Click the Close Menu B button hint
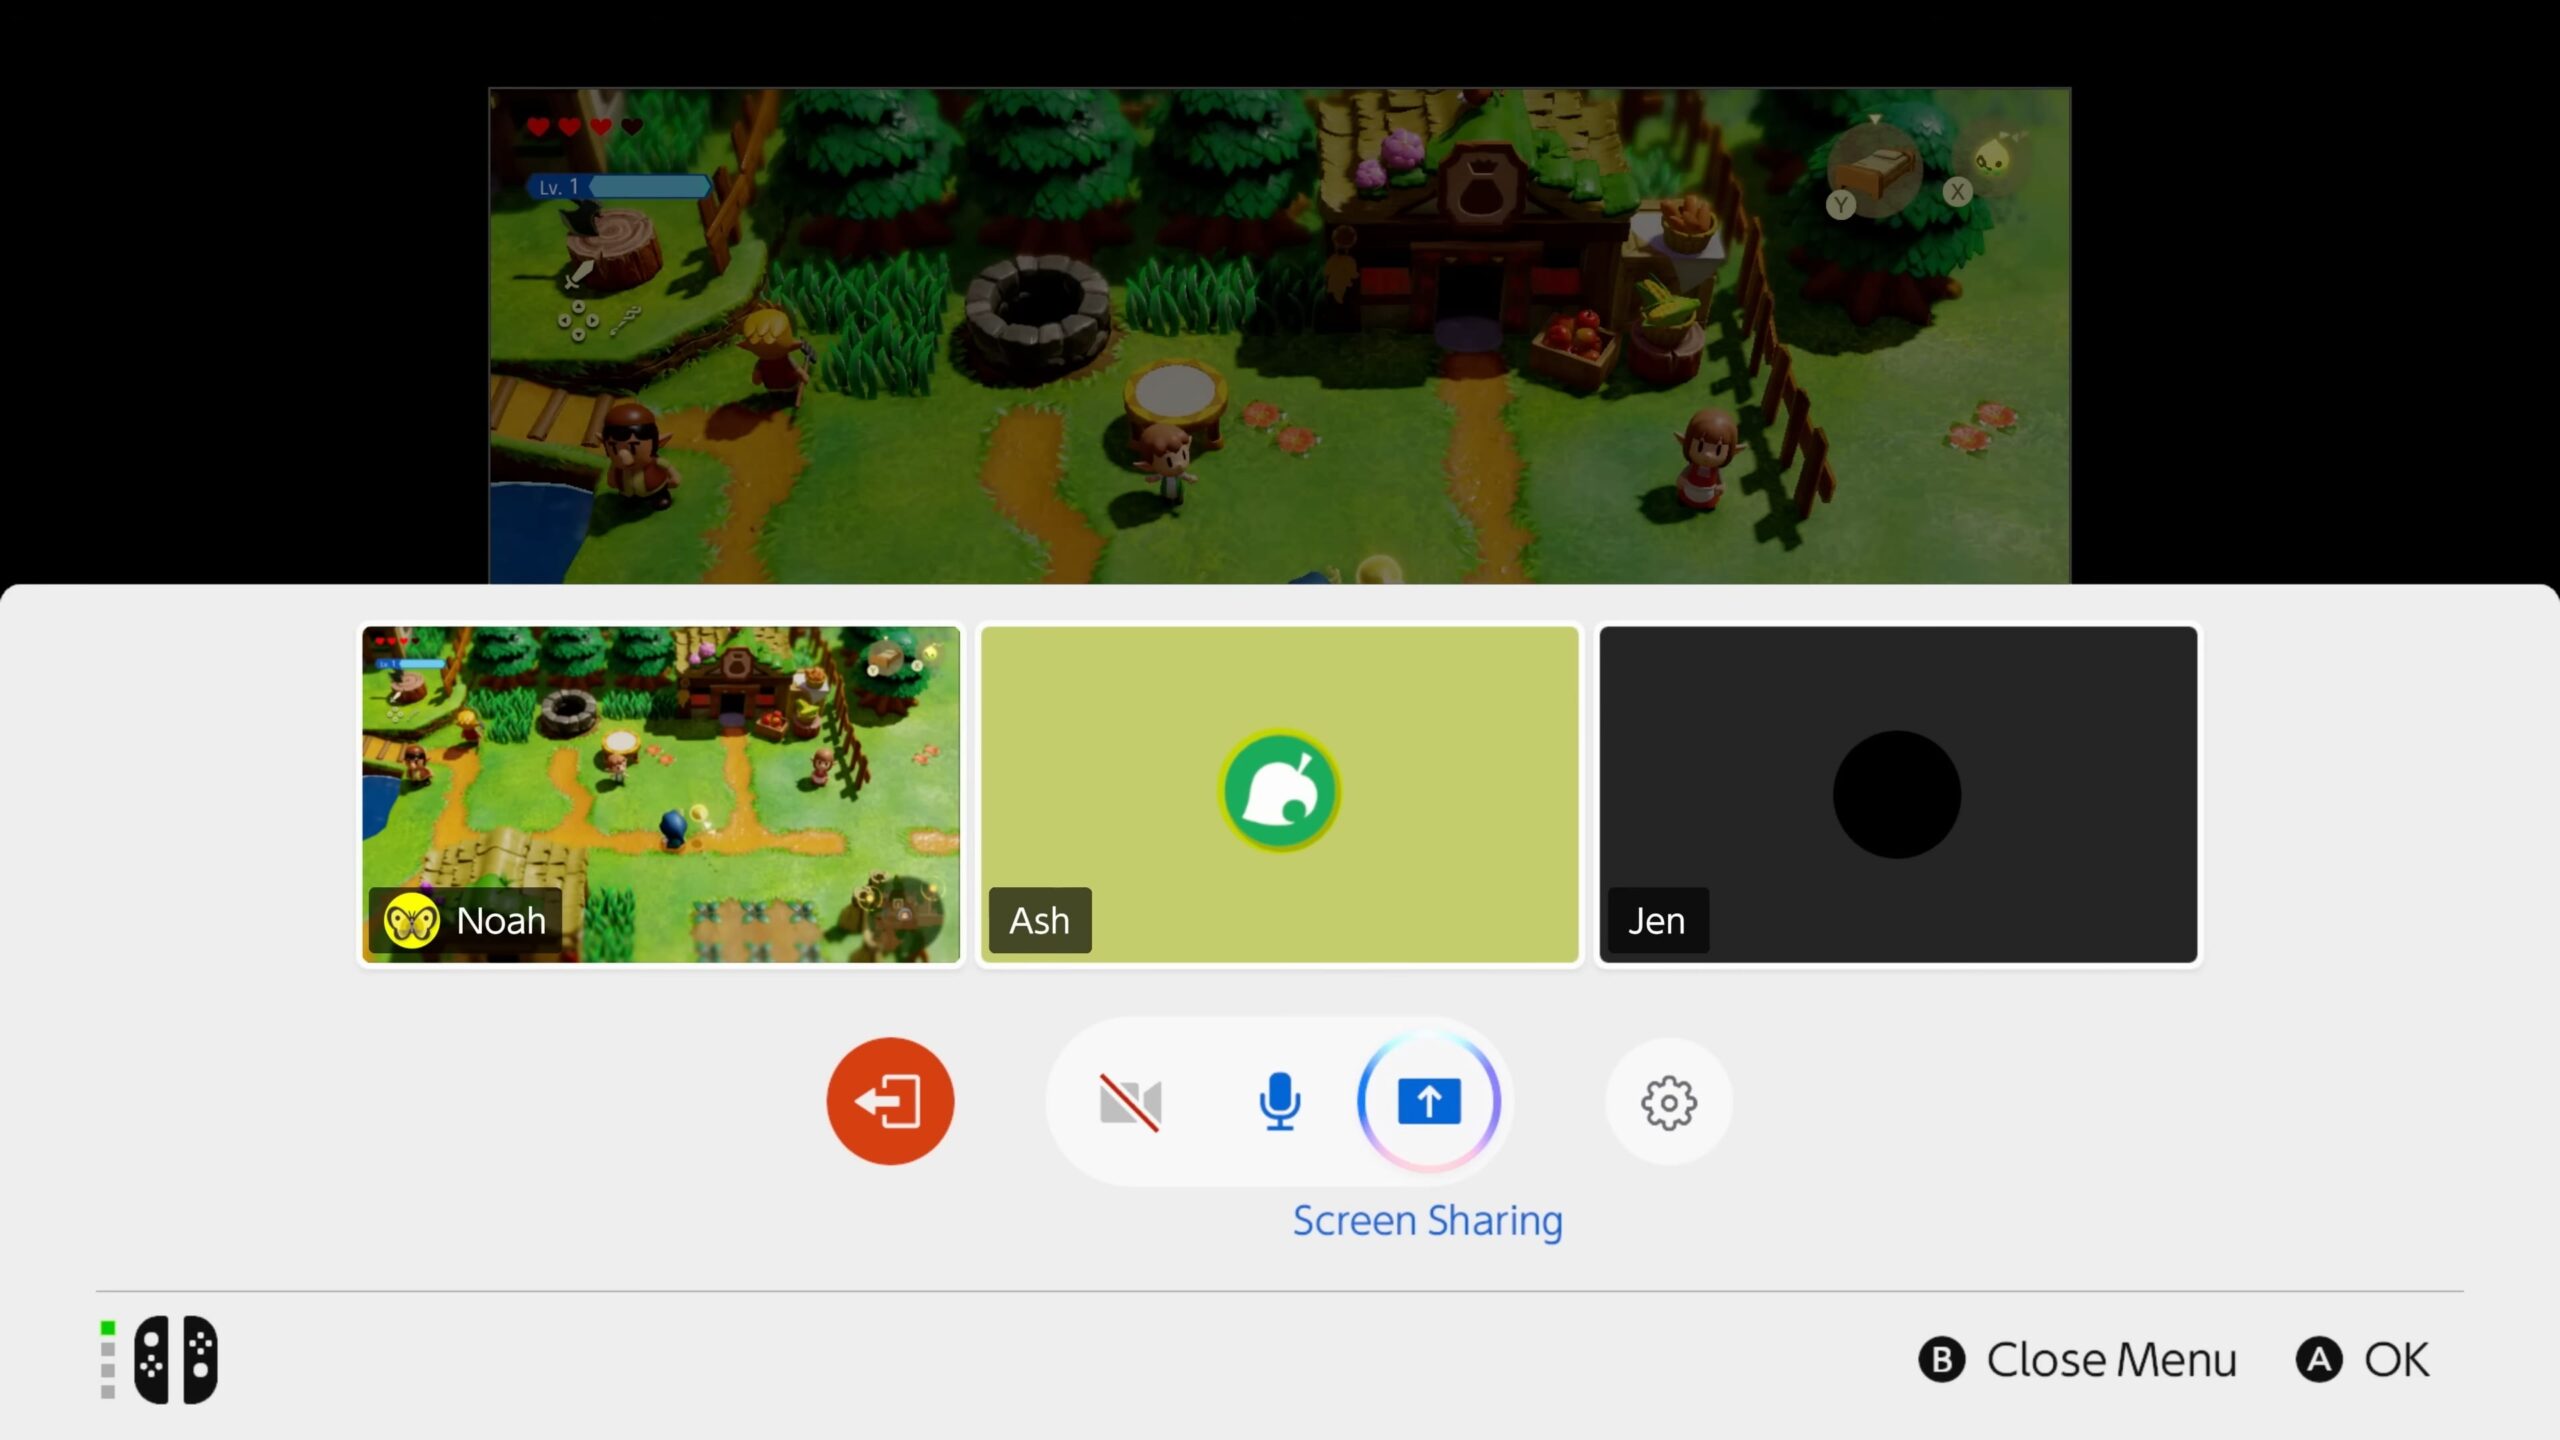 pos(2077,1360)
